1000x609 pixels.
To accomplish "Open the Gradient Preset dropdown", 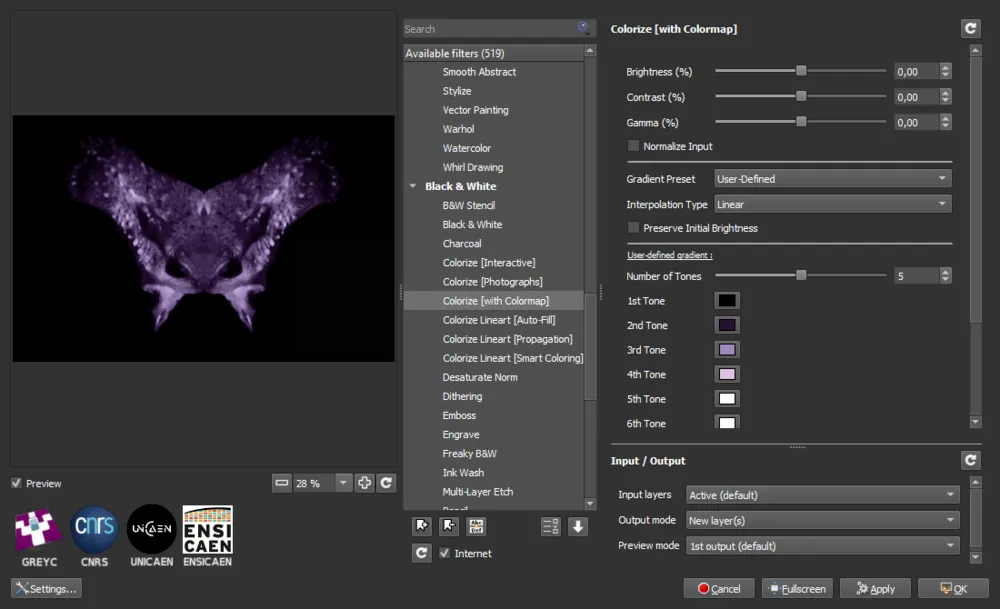I will tap(833, 179).
